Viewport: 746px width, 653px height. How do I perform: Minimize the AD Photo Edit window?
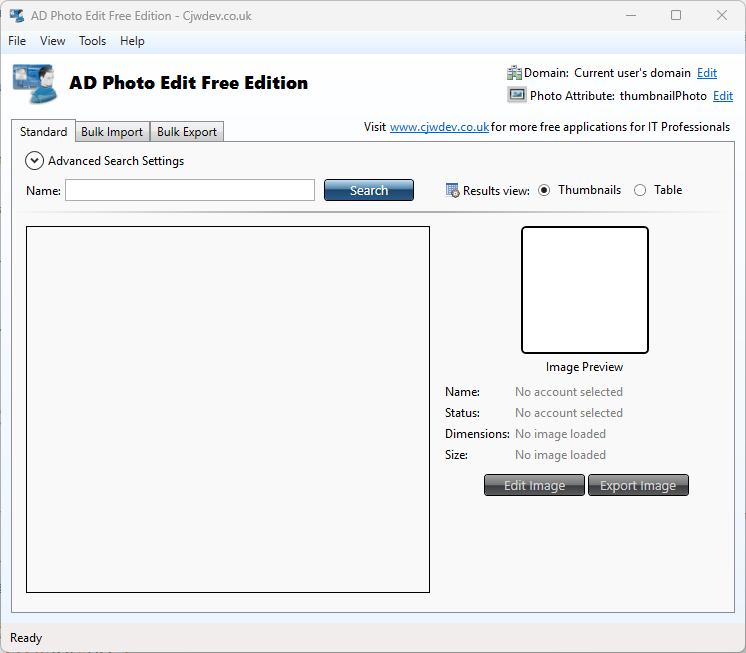[x=631, y=15]
